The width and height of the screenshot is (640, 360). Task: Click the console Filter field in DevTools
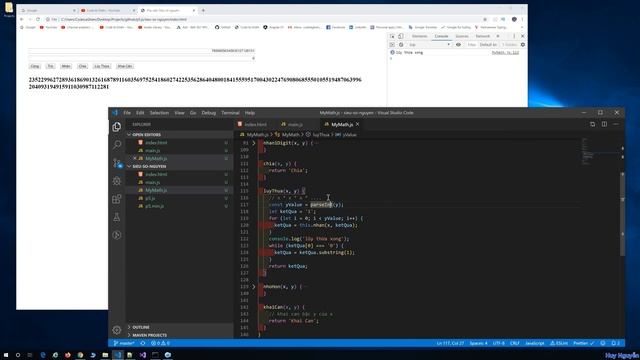tap(471, 44)
